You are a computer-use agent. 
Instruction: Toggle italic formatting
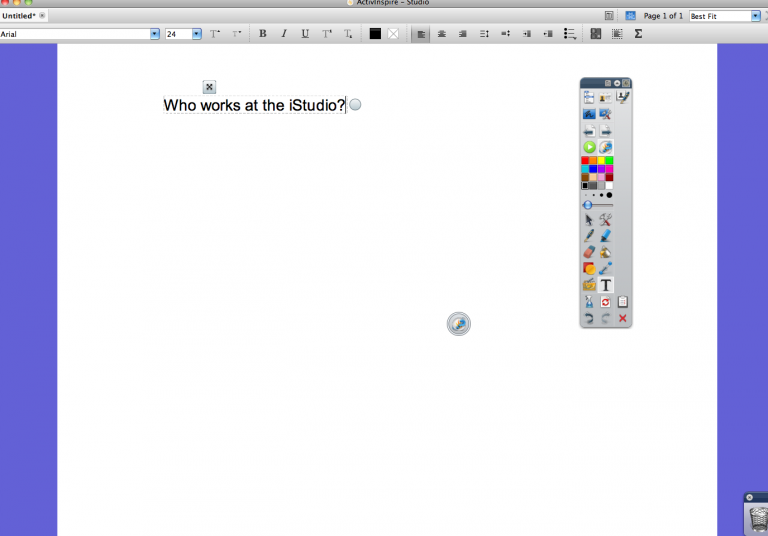pyautogui.click(x=284, y=34)
